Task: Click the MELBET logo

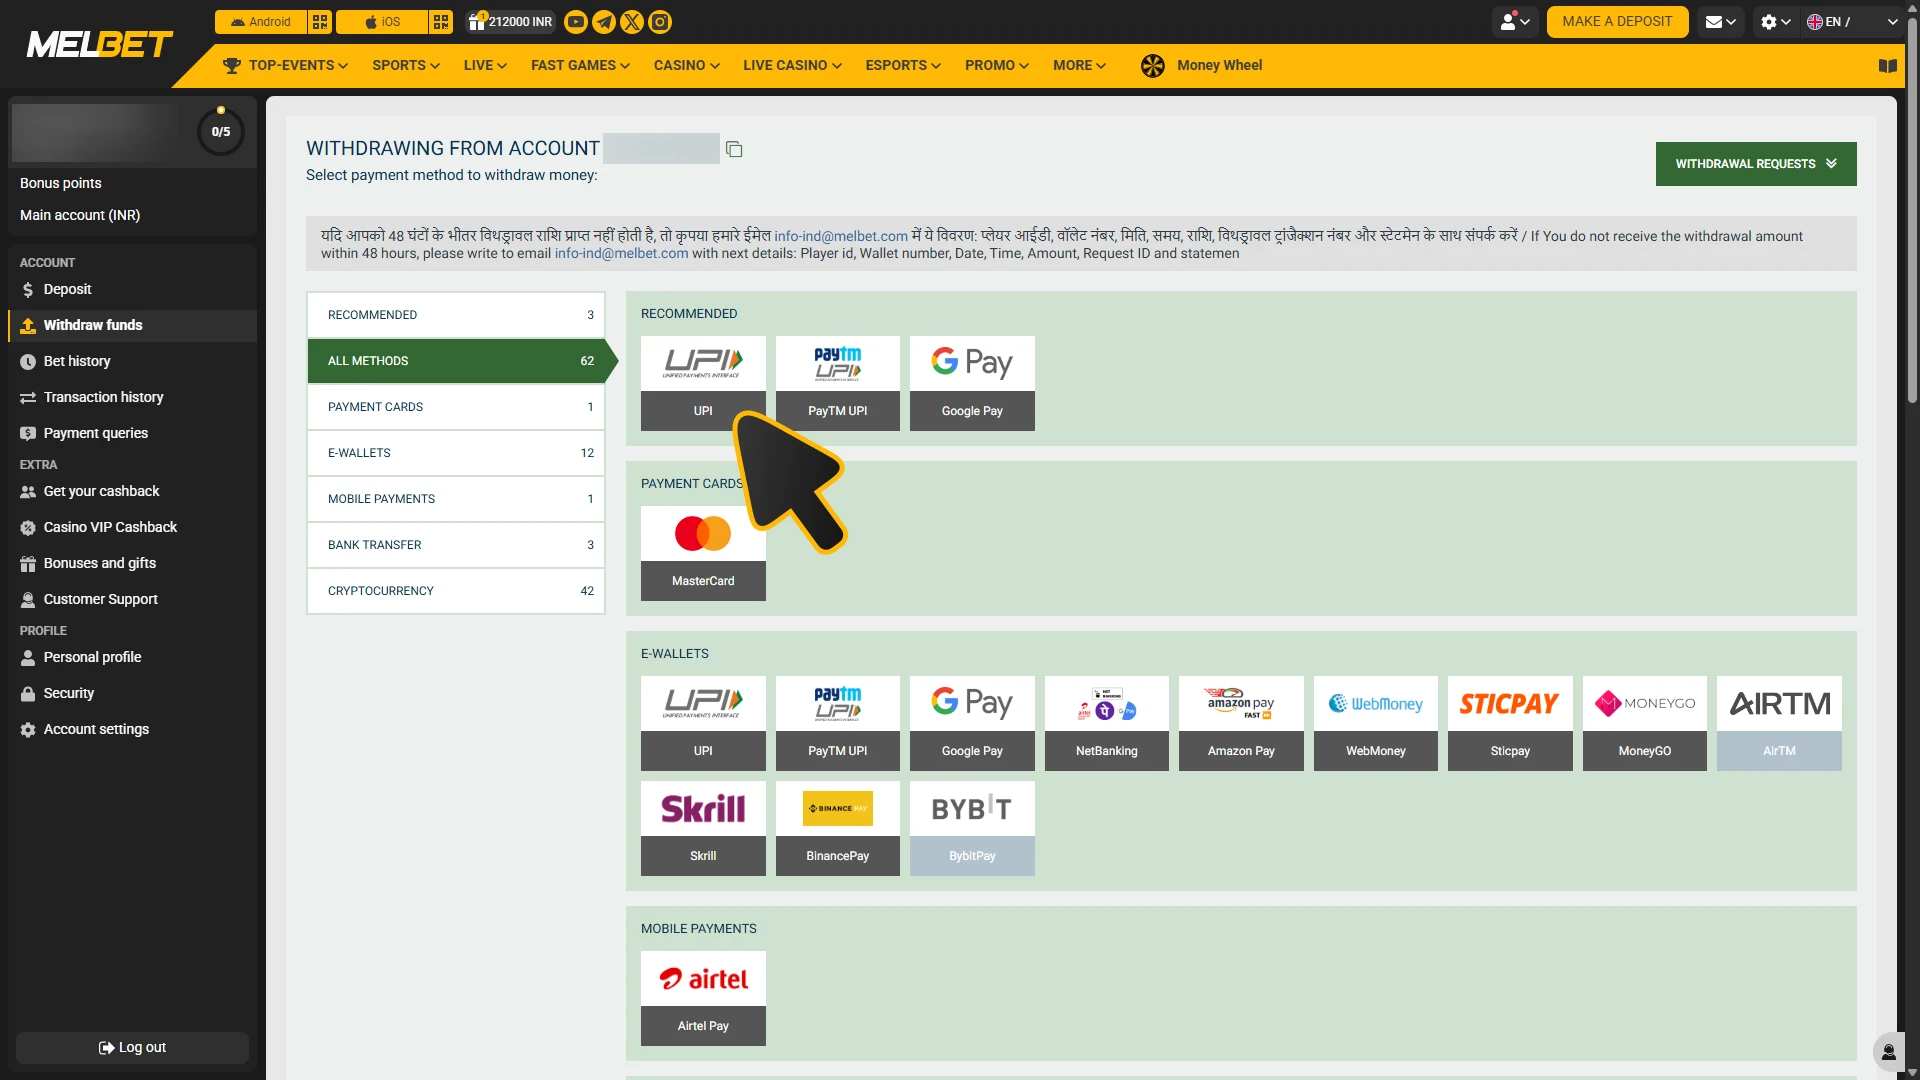Action: point(99,45)
